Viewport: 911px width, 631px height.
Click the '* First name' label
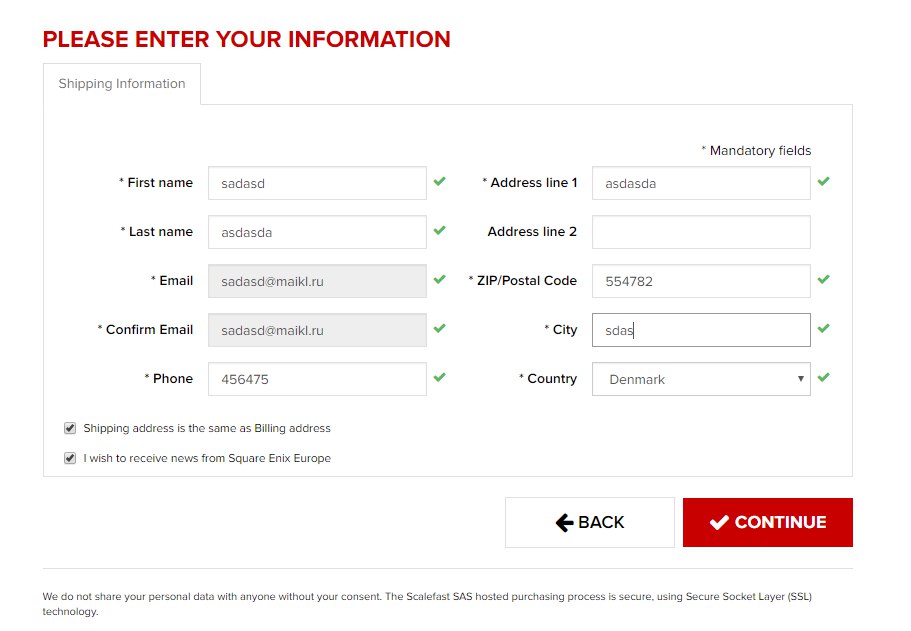click(156, 182)
